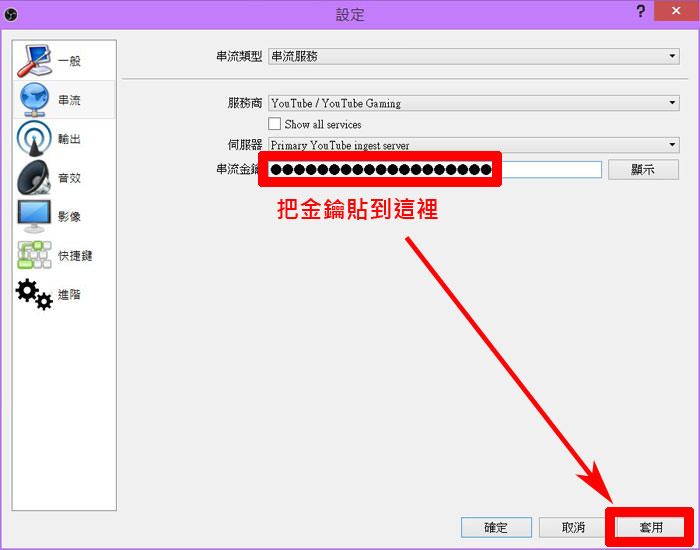Image resolution: width=700 pixels, height=550 pixels.
Task: Click the 顯示 (Show) stream key button
Action: pyautogui.click(x=643, y=170)
